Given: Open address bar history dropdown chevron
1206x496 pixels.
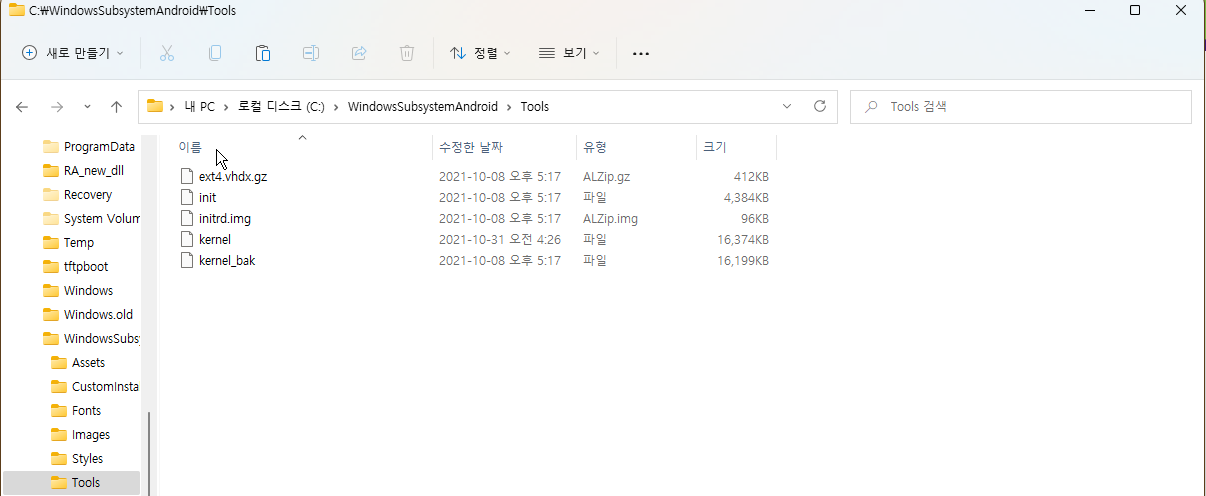Looking at the screenshot, I should tap(787, 106).
